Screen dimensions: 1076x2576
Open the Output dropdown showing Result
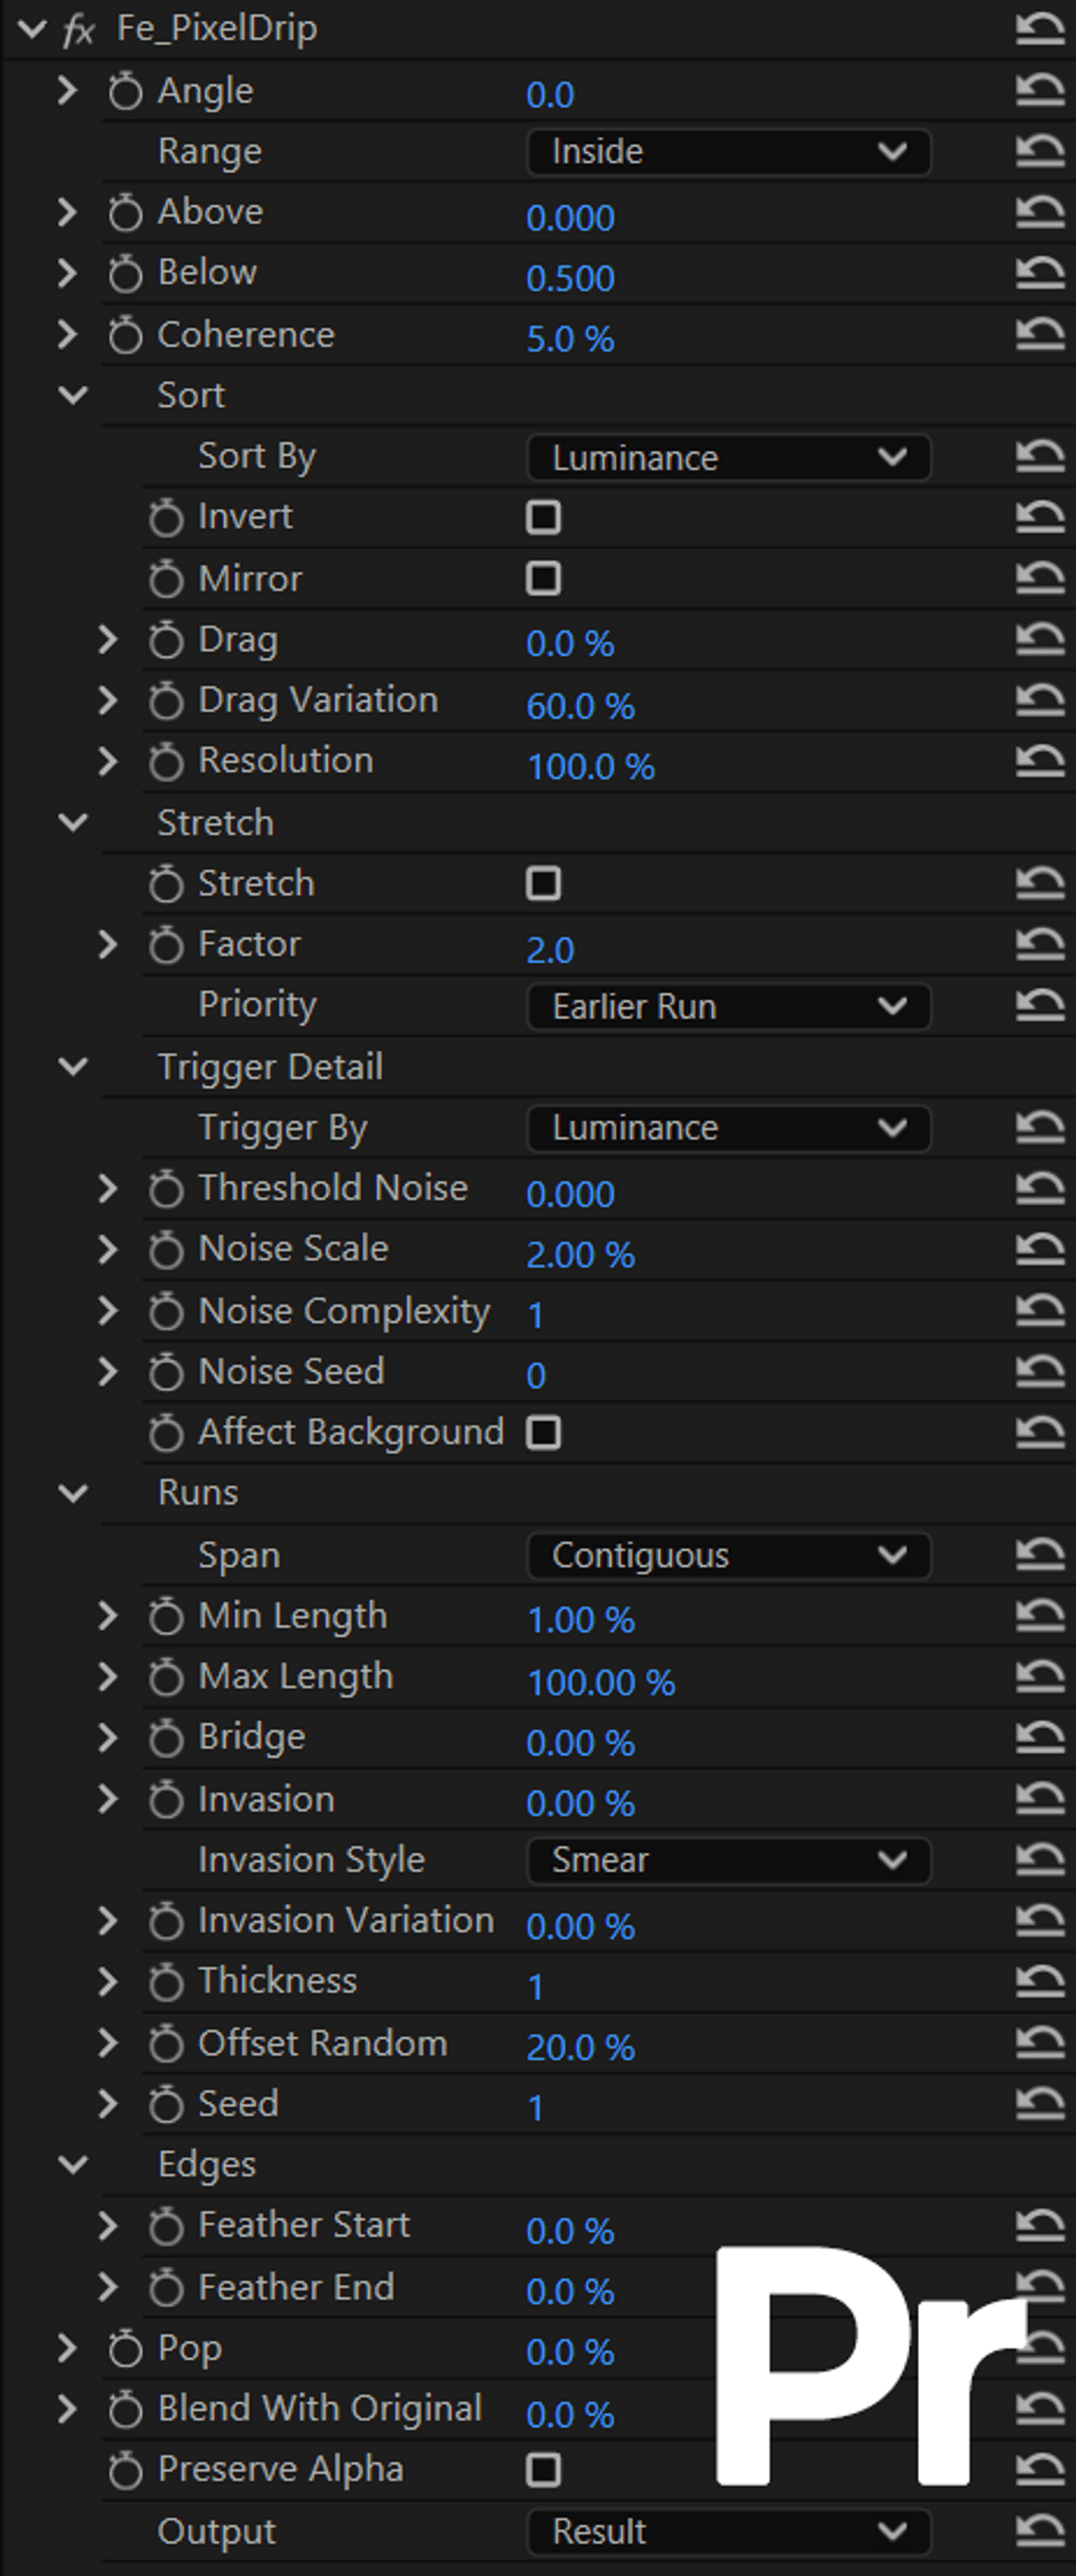(729, 2531)
